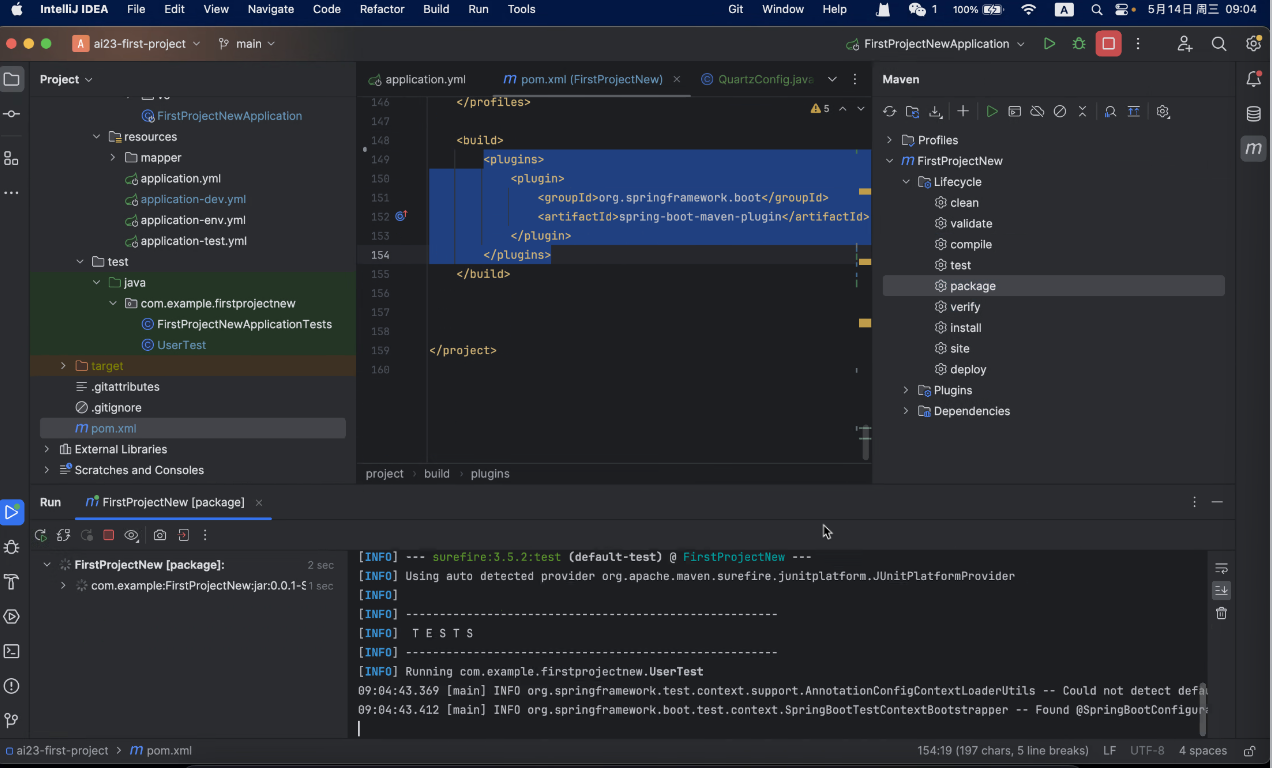The height and width of the screenshot is (768, 1272).
Task: Open FirstProjectNewApplication run configuration dropdown
Action: 935,44
